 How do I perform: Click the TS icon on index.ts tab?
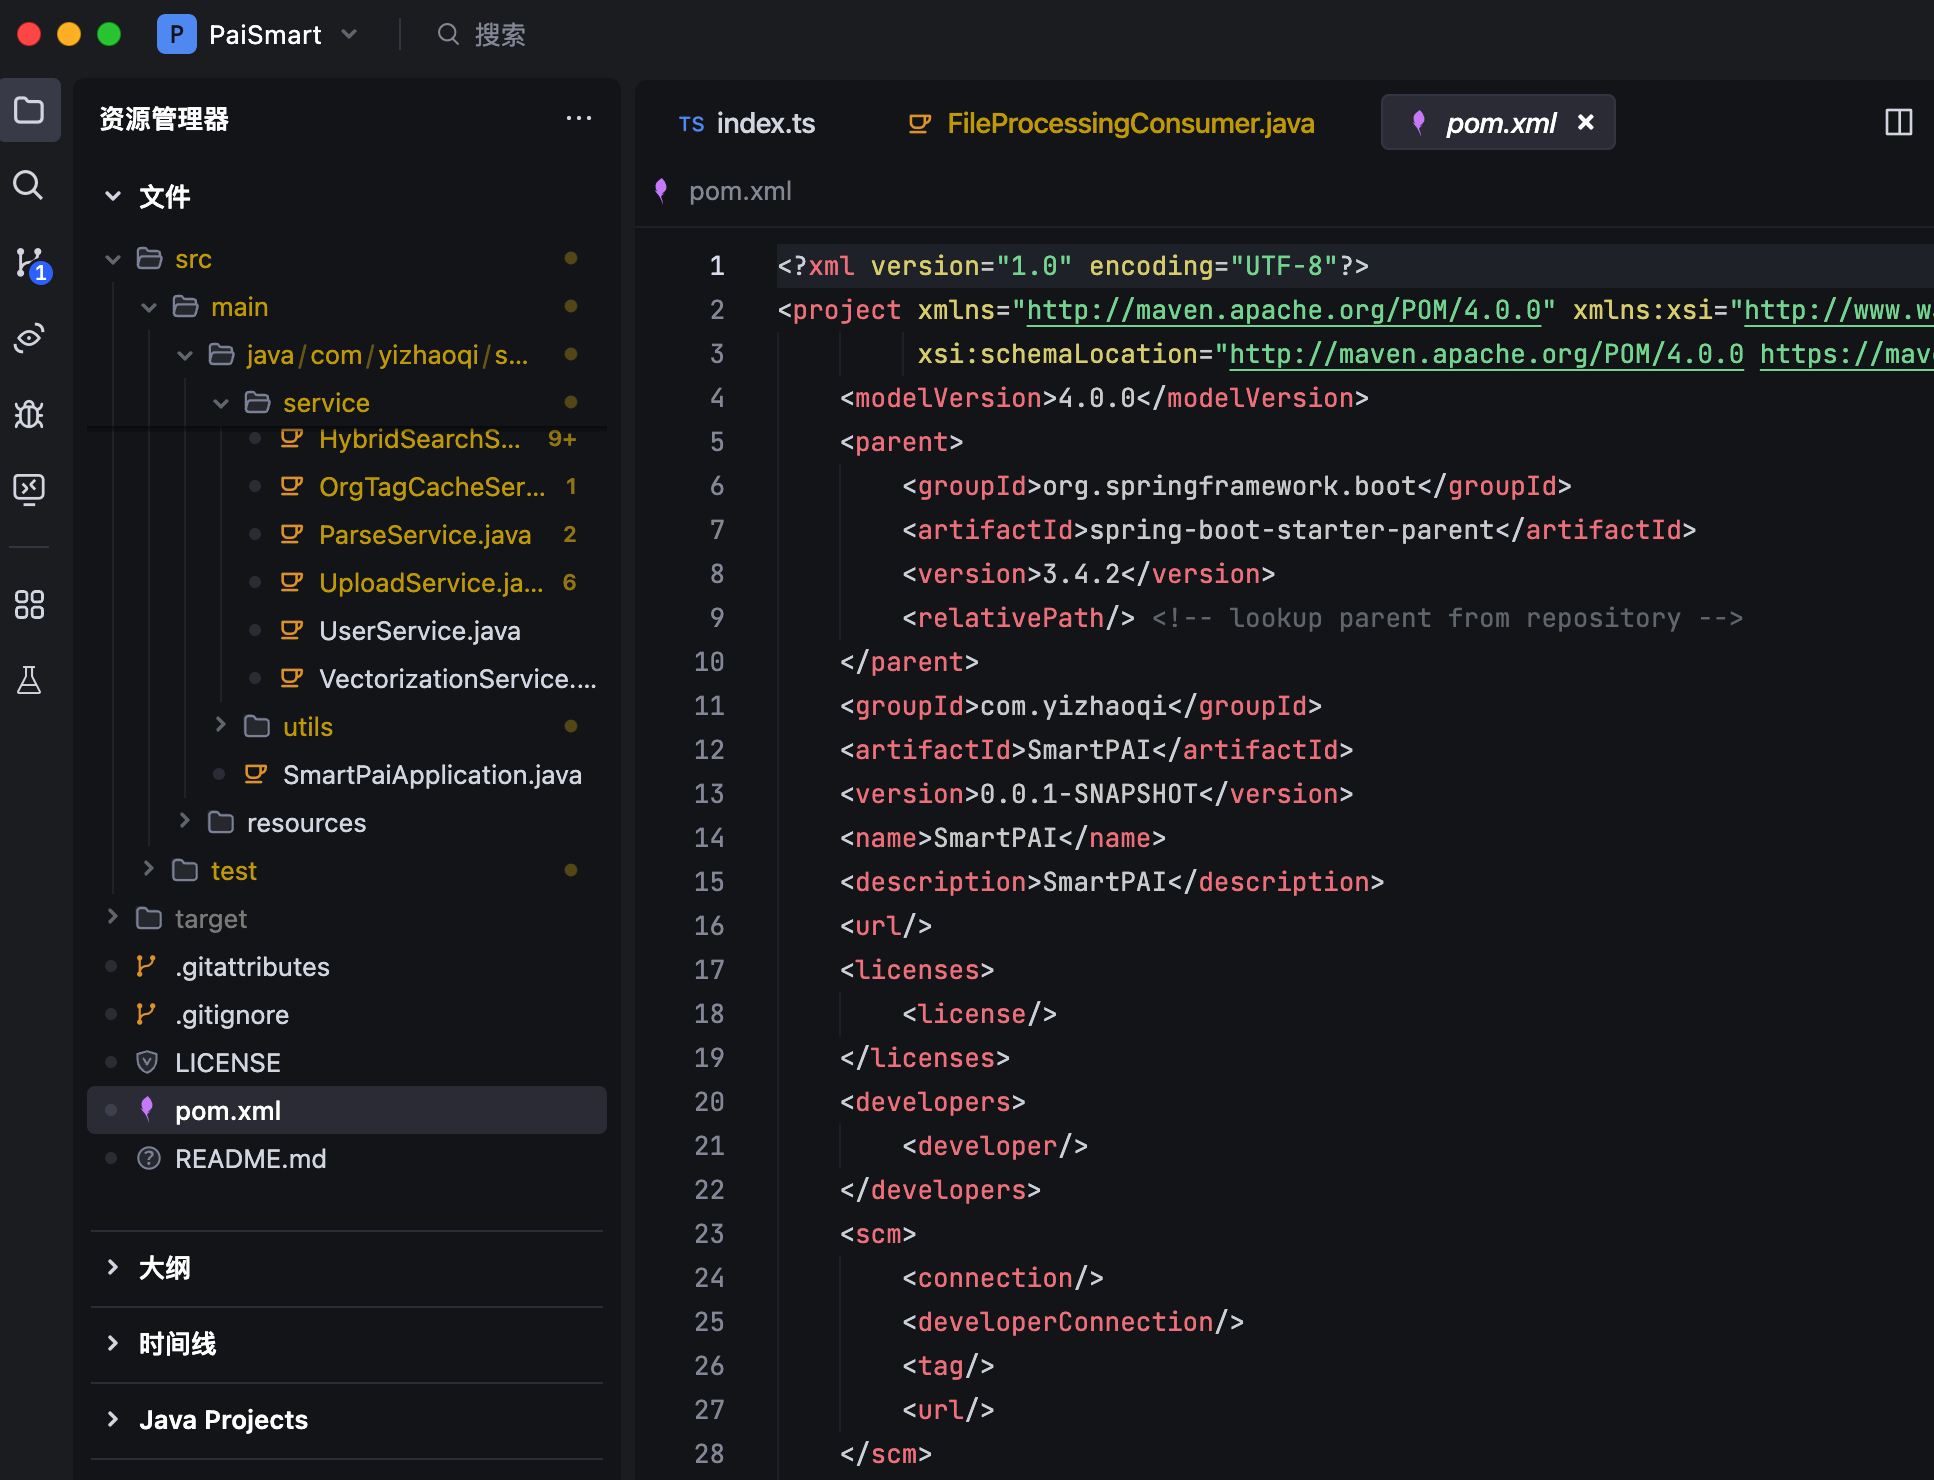(x=691, y=124)
